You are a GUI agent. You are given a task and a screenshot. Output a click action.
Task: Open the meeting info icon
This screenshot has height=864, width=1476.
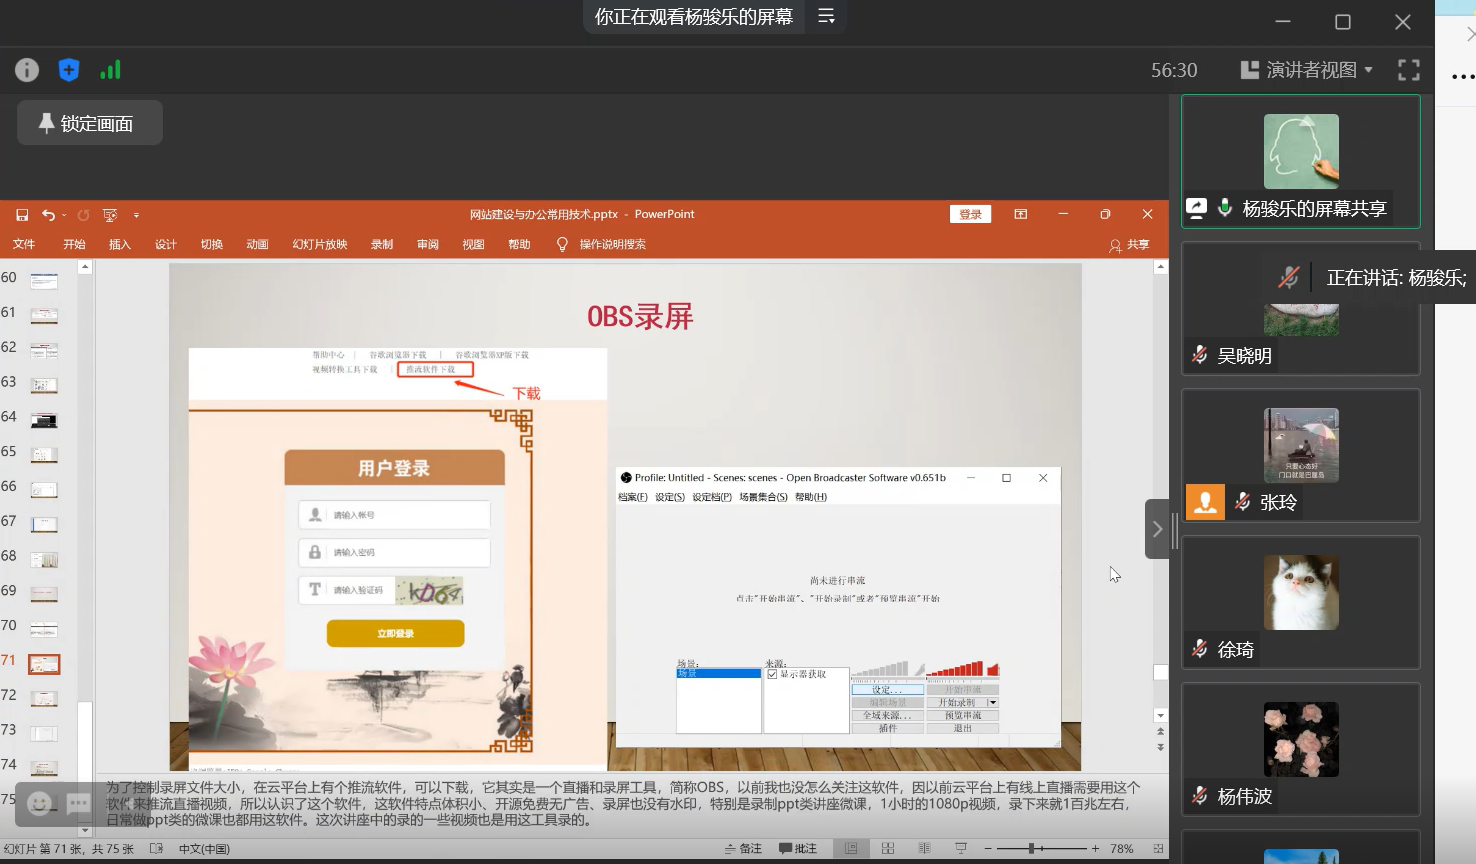[x=27, y=70]
